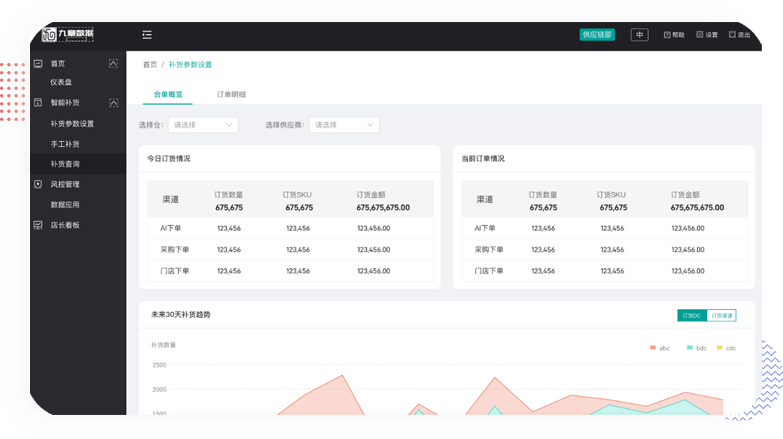Select the 订货DC toggle in trend chart
Viewport: 783px width, 439px height.
[692, 316]
